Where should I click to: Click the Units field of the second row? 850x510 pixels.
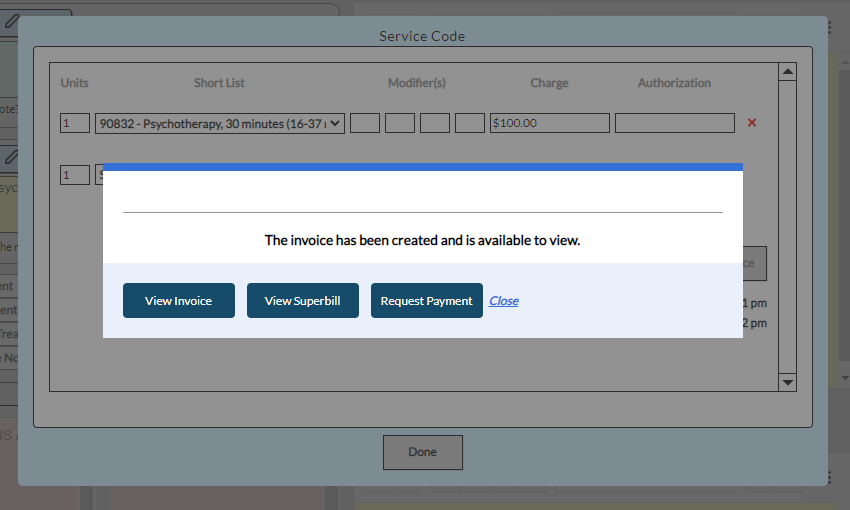pos(75,175)
